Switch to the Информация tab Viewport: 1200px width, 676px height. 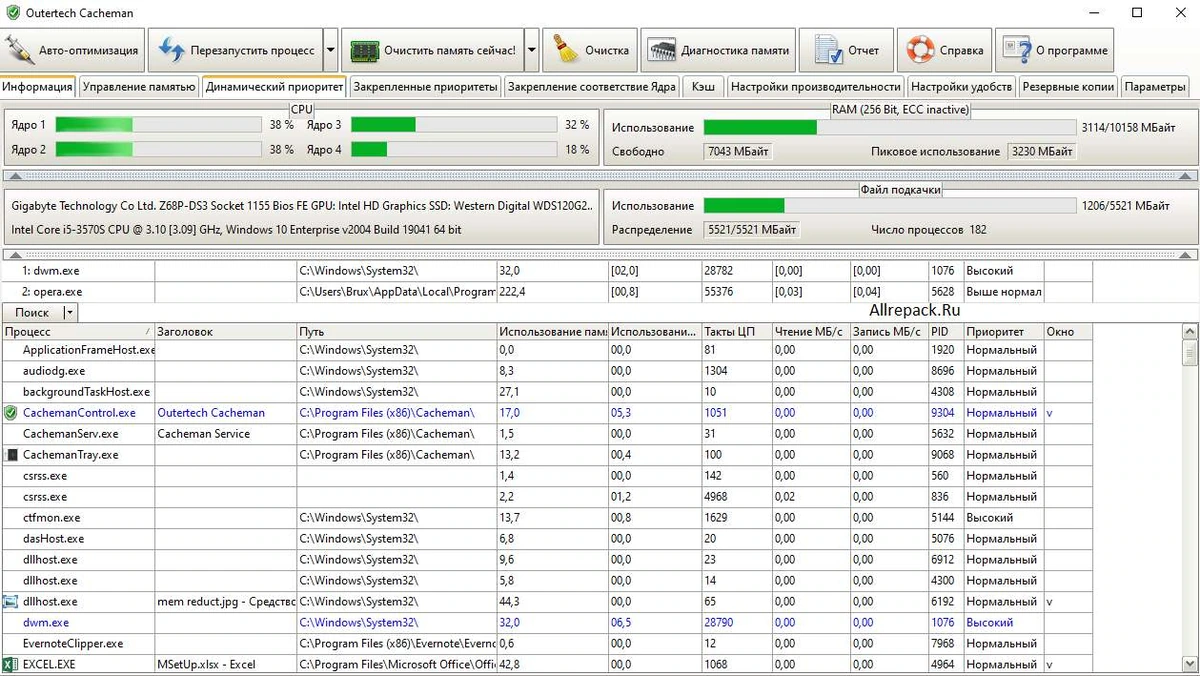(38, 87)
